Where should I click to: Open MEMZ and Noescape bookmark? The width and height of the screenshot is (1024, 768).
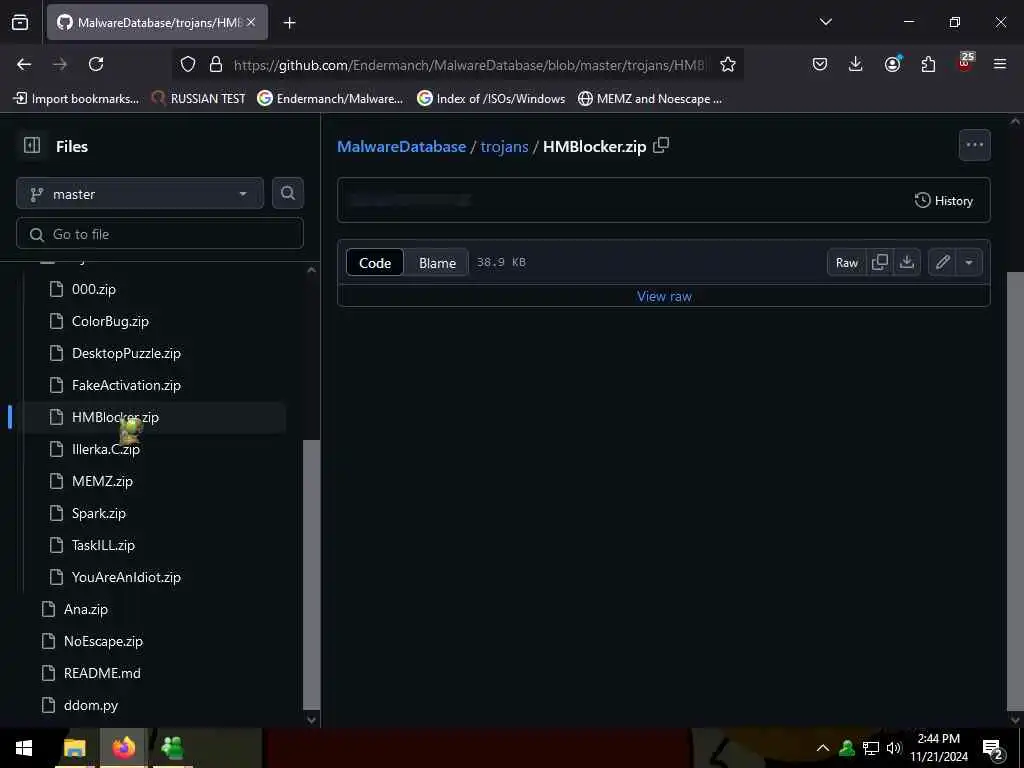(x=650, y=99)
